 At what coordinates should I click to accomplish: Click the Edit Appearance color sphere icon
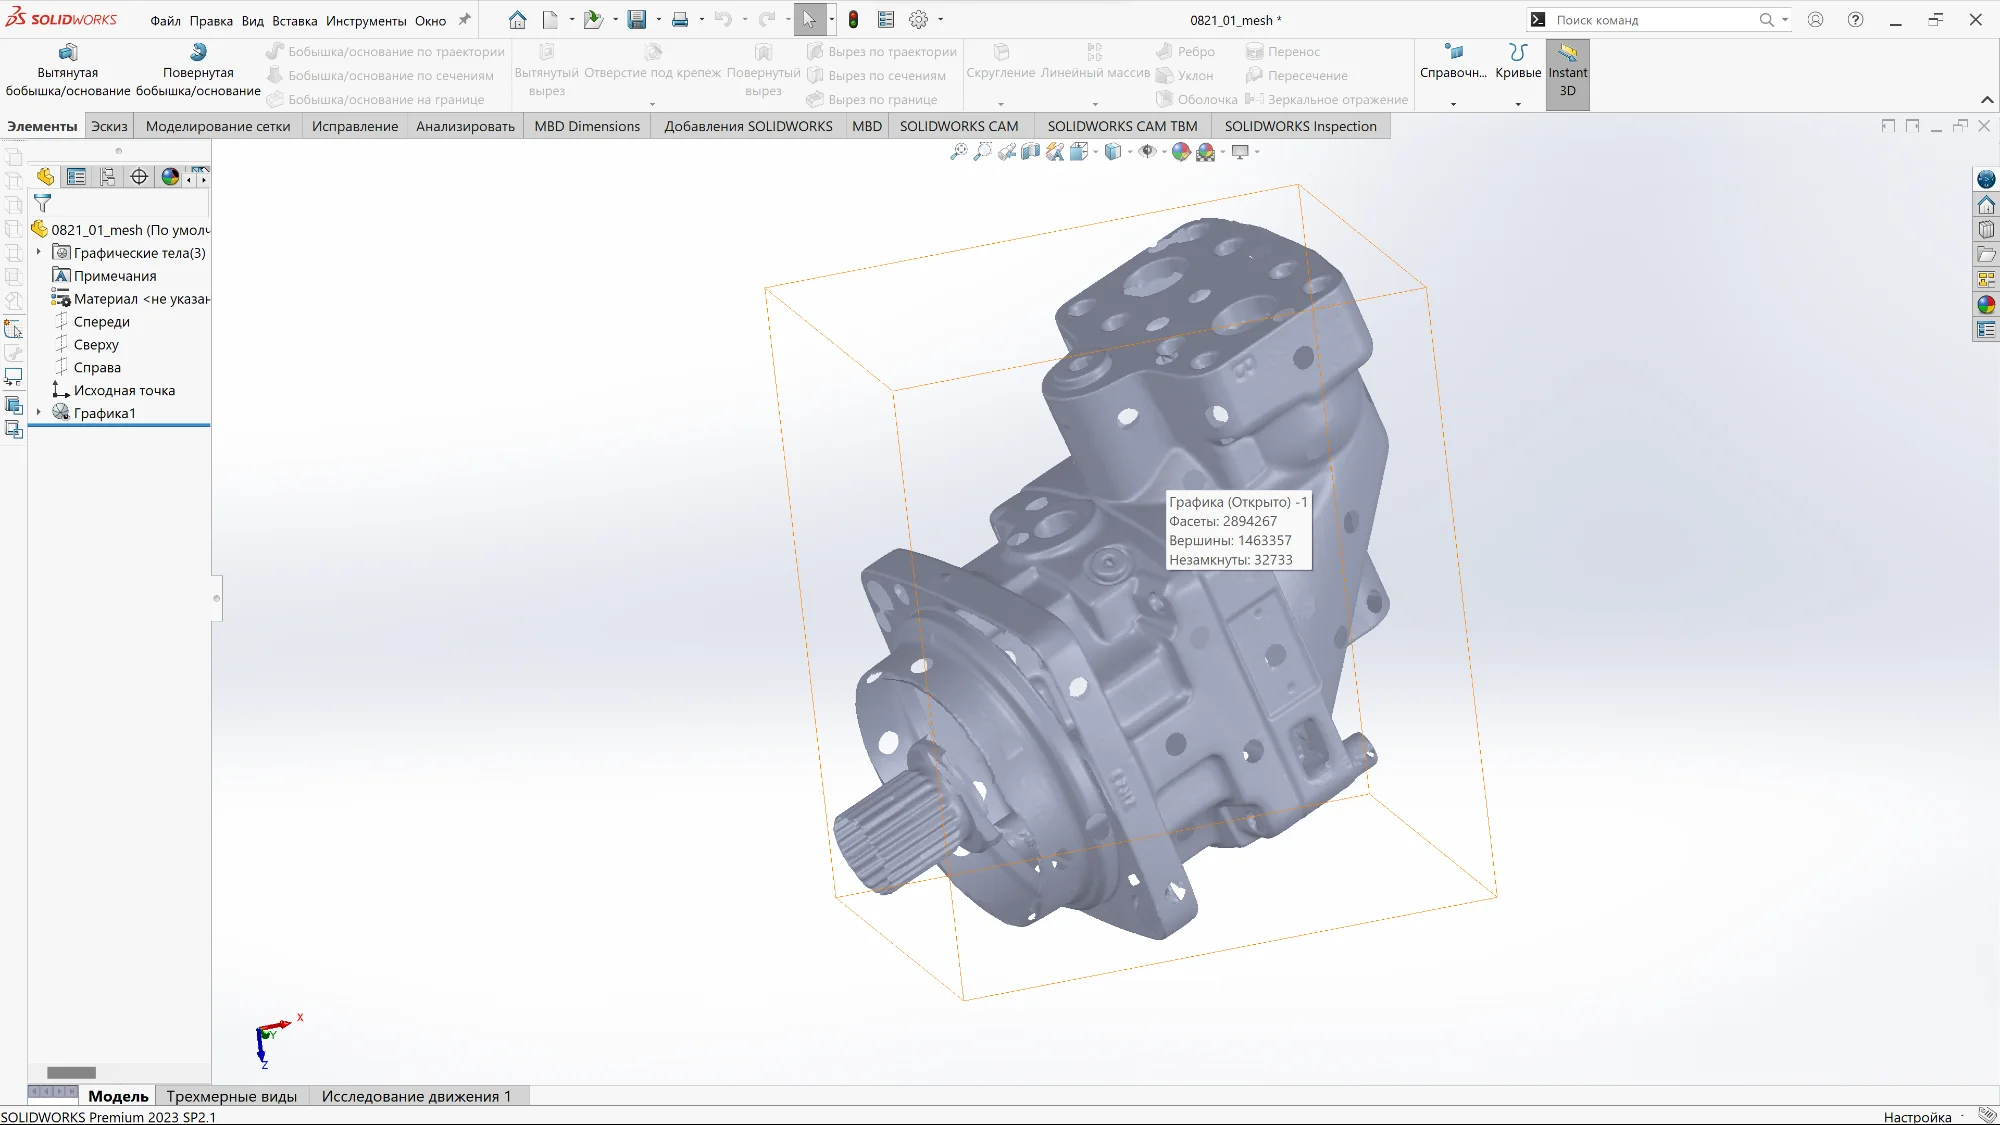point(1181,152)
